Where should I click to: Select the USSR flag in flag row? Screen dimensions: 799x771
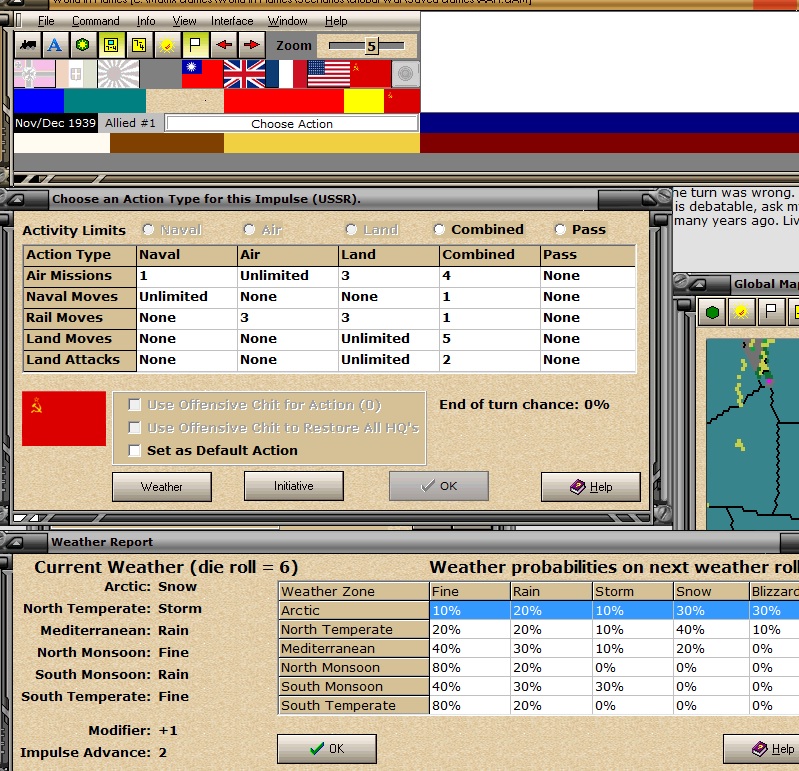point(370,74)
